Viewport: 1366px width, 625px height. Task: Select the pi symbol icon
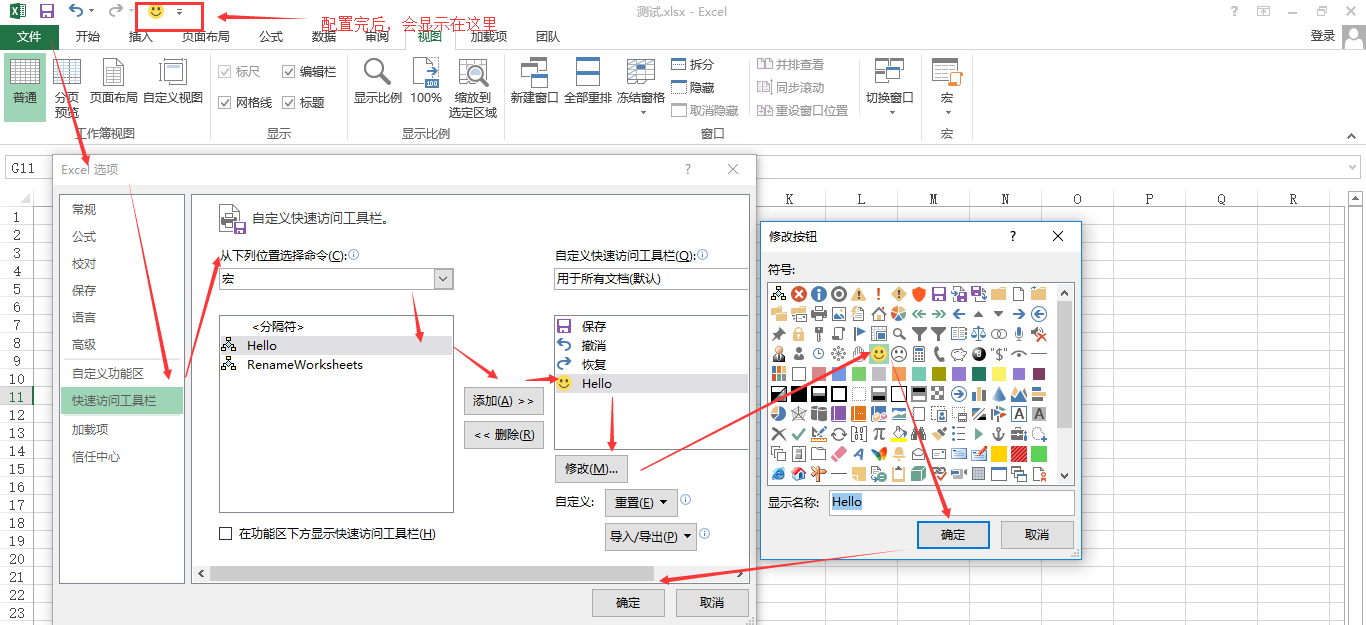[879, 434]
